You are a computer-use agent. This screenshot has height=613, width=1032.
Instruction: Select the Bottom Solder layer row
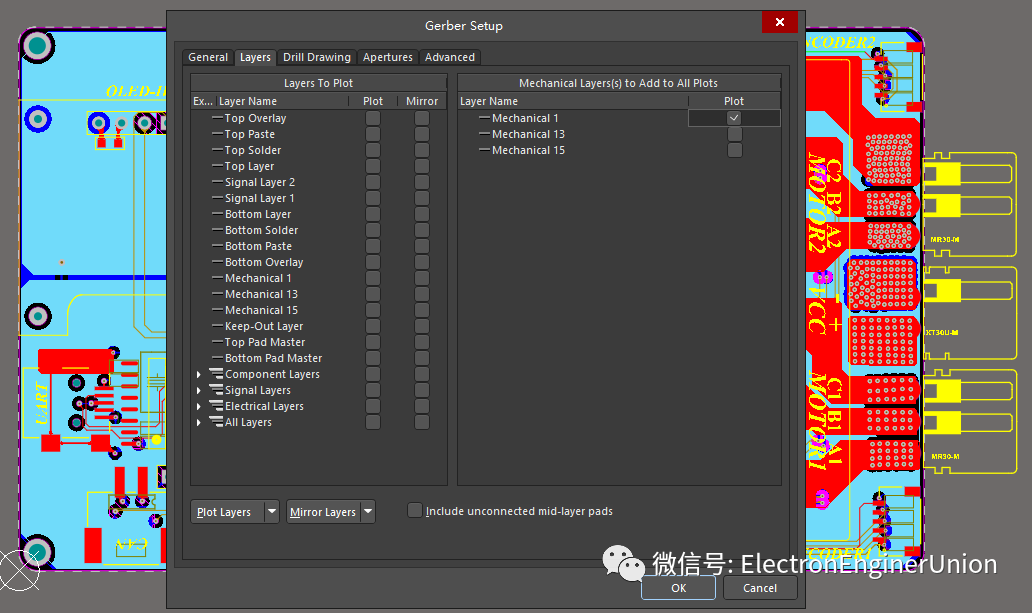(x=261, y=230)
